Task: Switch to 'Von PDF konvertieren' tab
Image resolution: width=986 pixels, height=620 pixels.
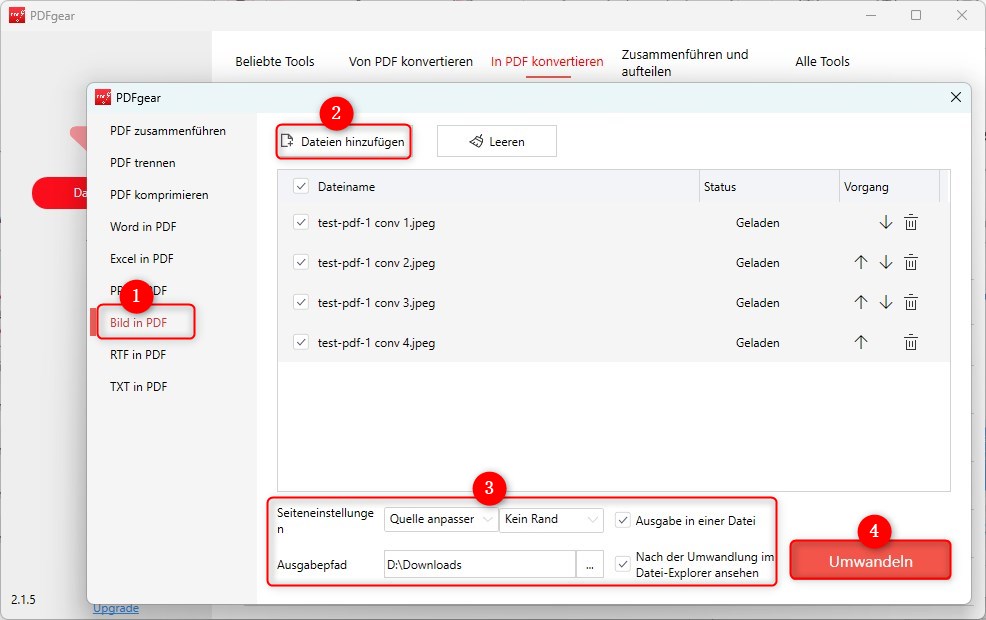Action: pos(410,62)
